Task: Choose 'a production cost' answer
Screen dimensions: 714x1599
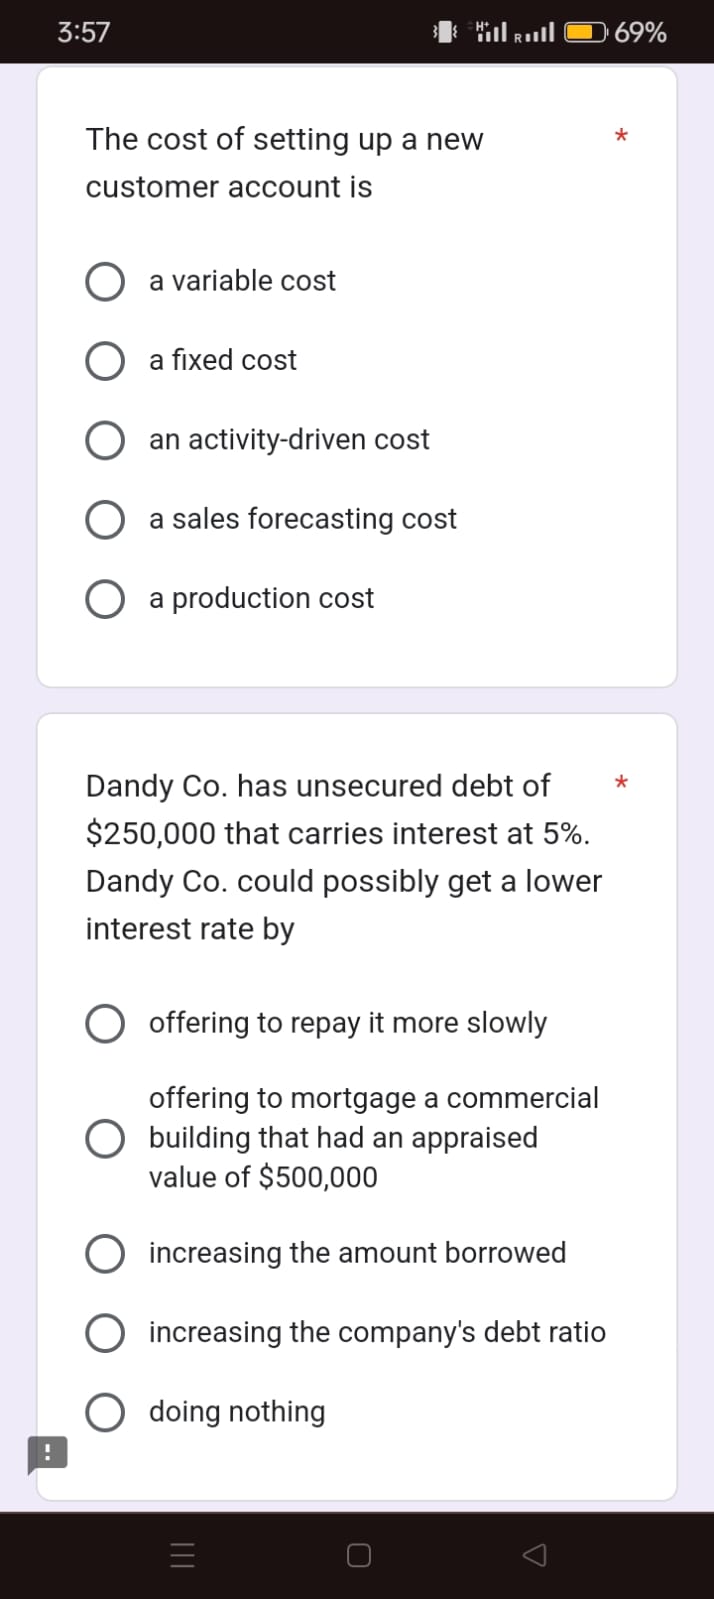Action: 105,598
